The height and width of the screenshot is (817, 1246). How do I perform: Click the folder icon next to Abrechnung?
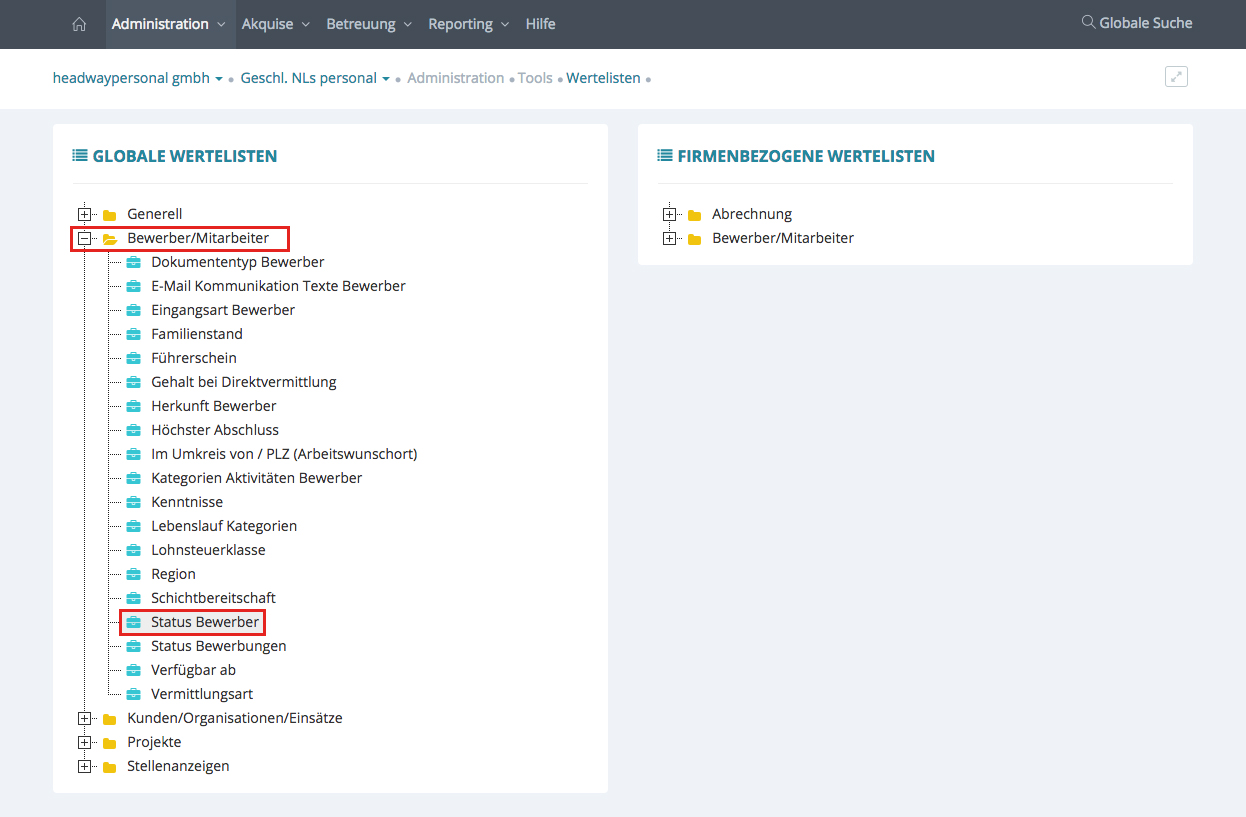point(694,215)
